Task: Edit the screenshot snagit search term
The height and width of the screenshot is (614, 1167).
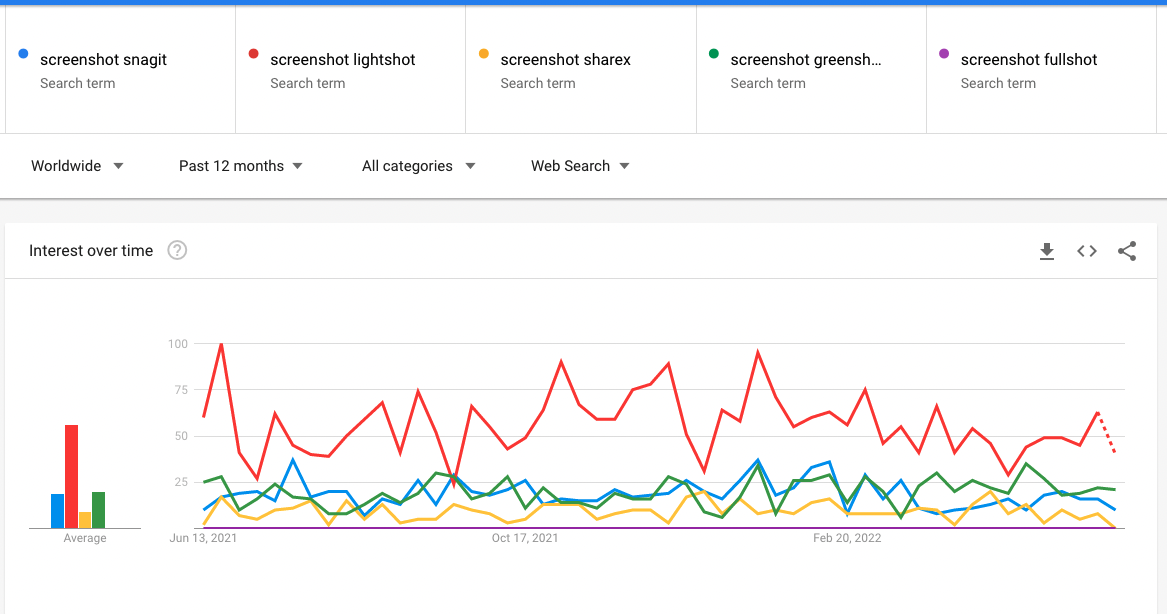Action: click(104, 60)
